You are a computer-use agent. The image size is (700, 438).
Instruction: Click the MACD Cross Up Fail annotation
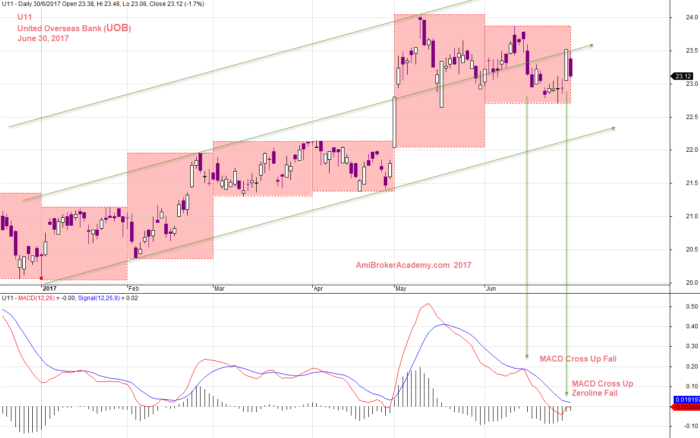click(578, 359)
